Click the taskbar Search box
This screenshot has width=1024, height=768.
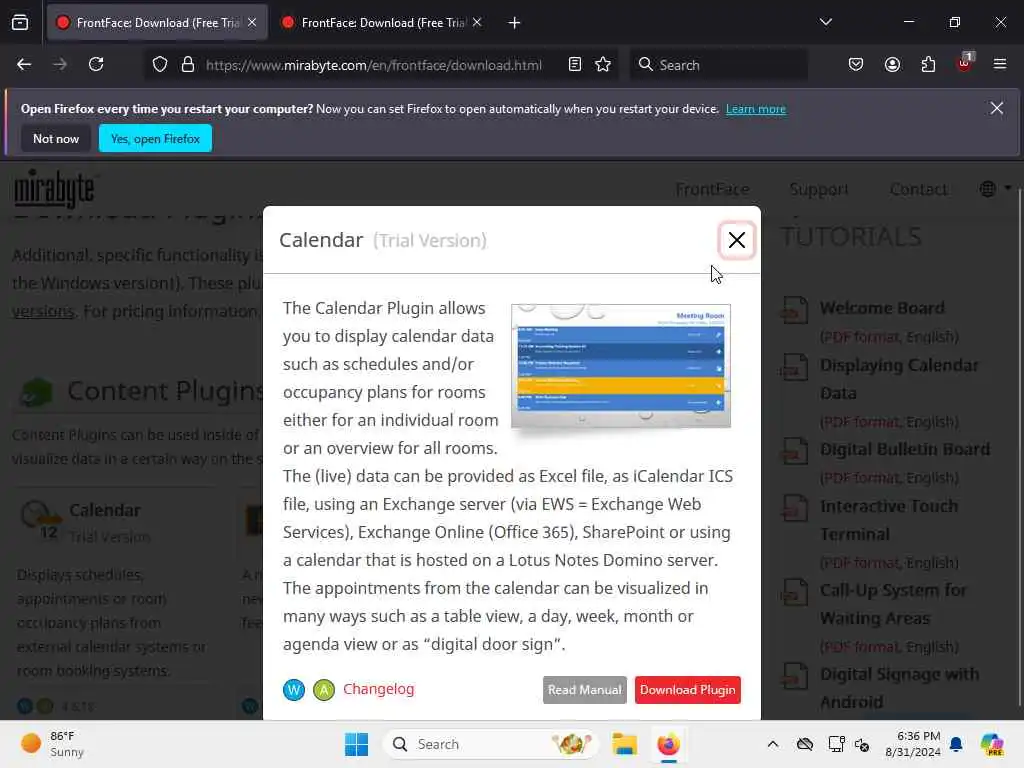point(490,744)
